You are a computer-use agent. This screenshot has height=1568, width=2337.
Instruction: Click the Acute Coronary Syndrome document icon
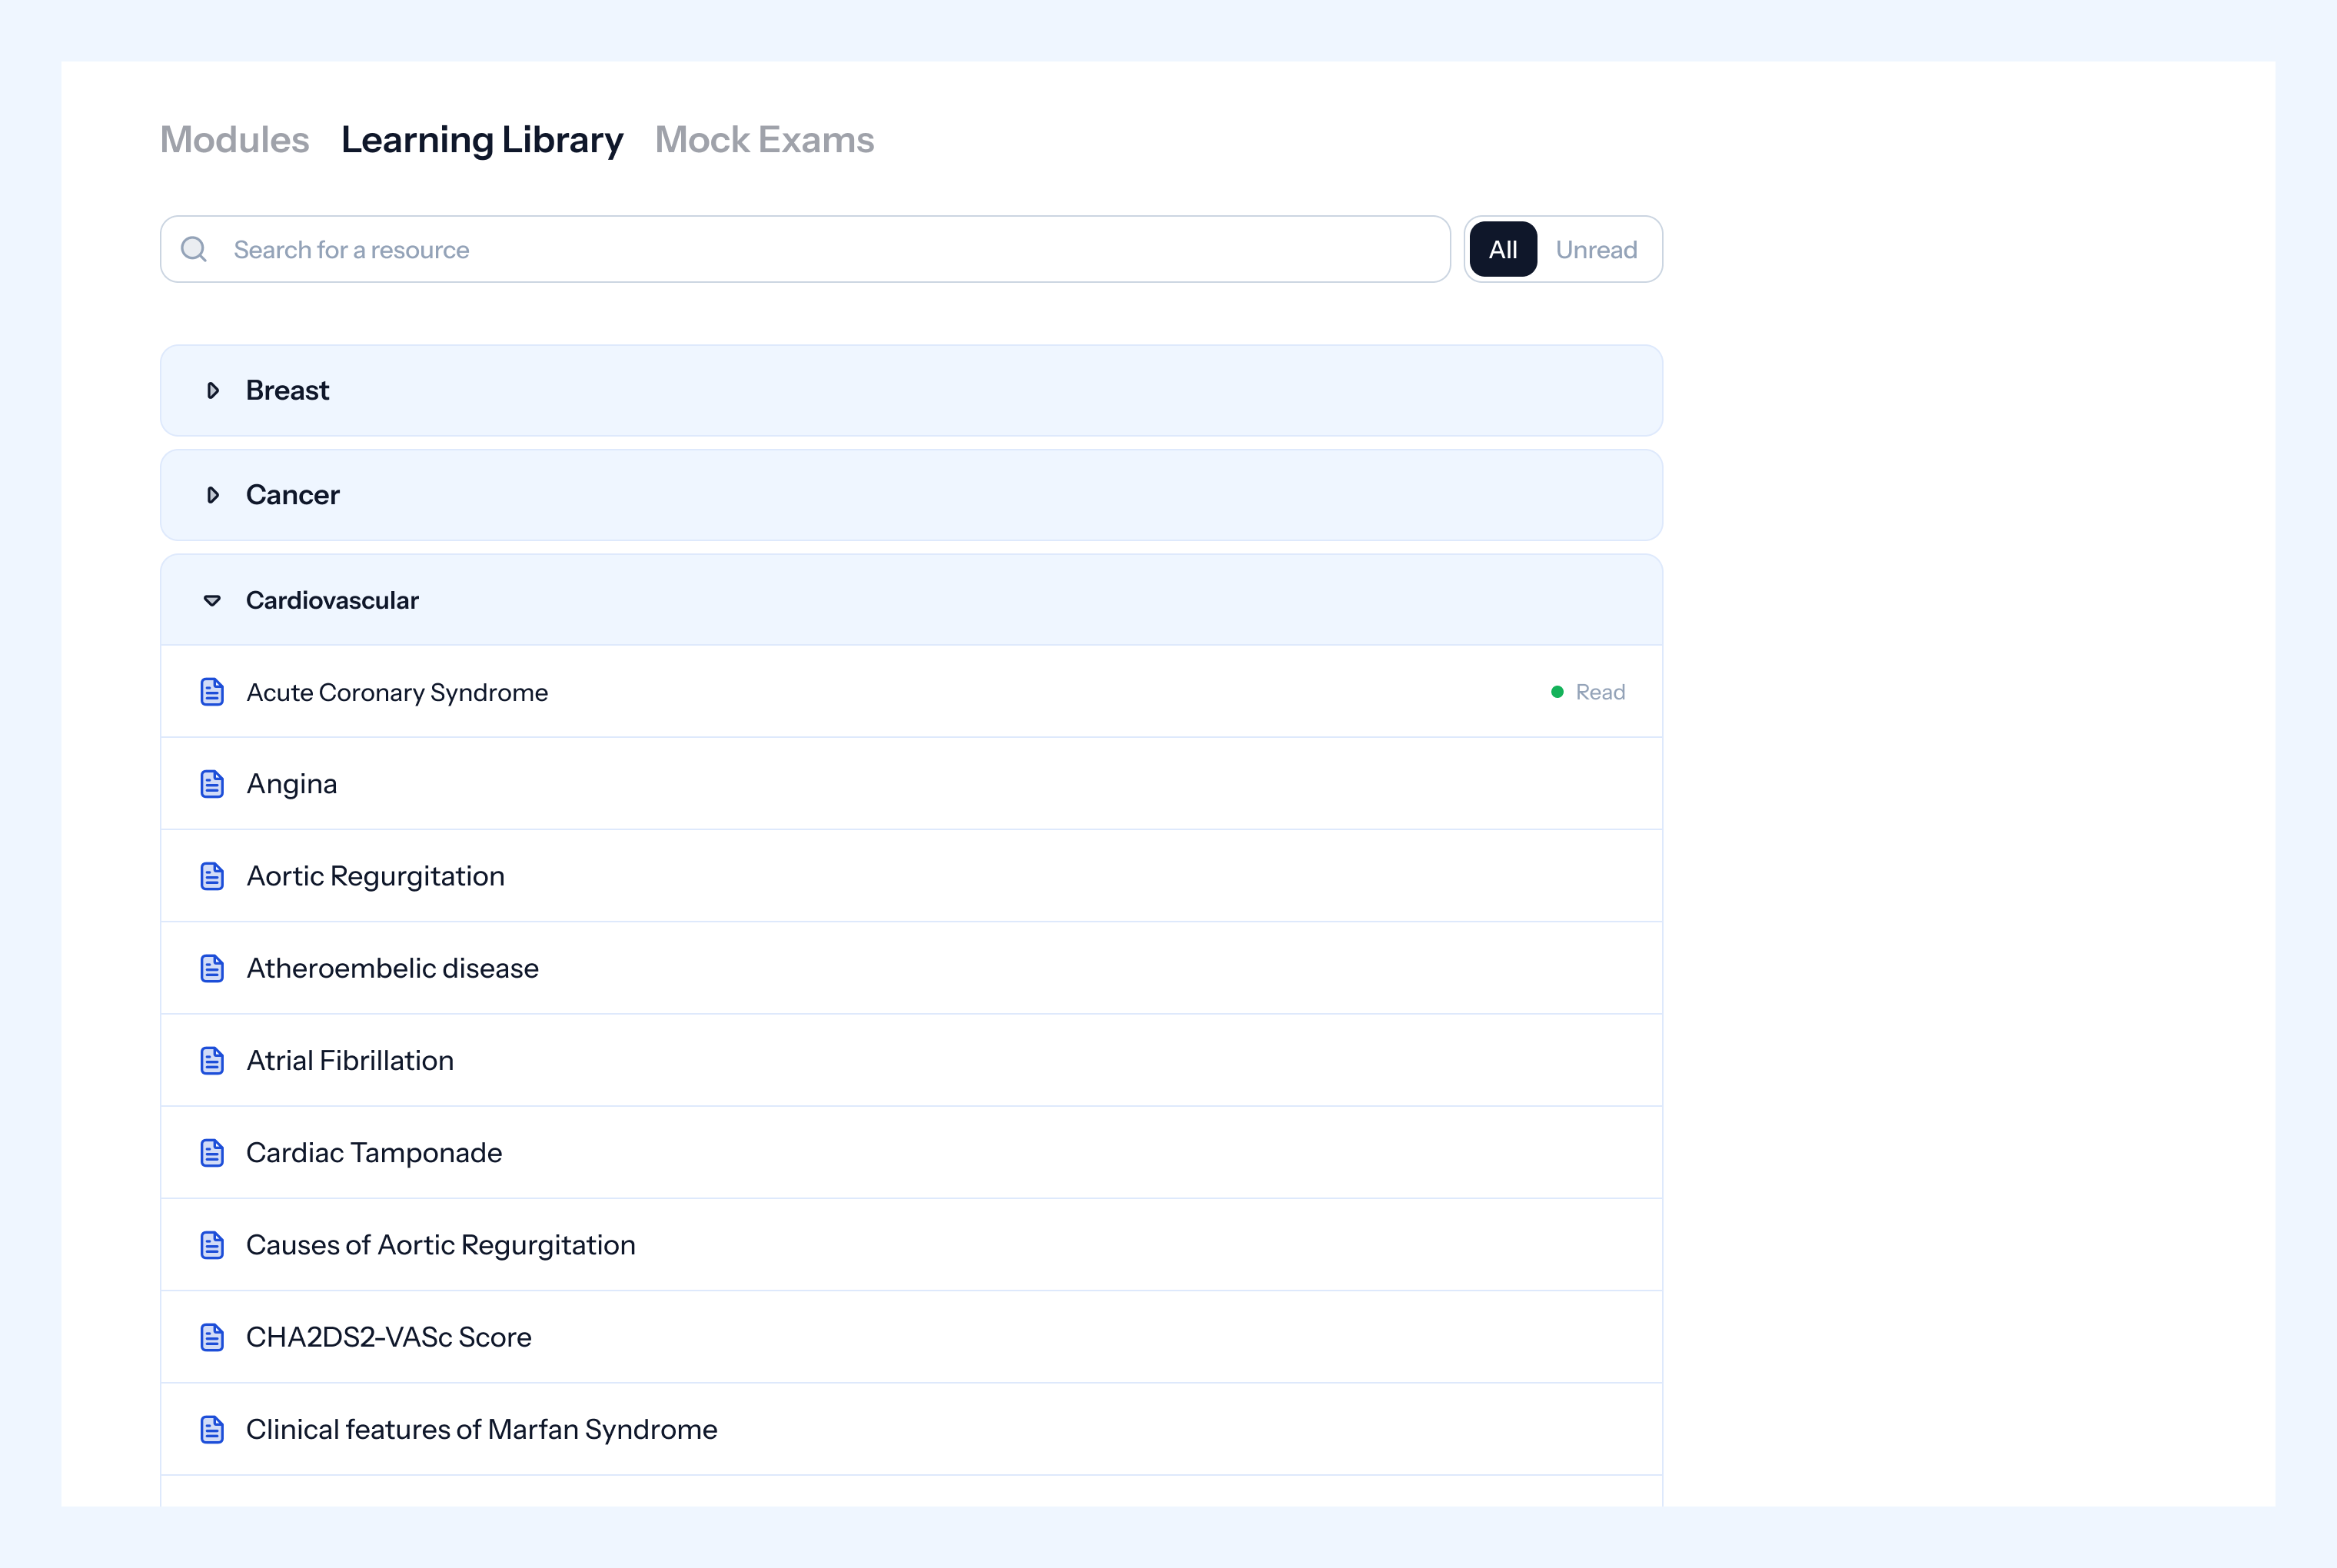click(x=212, y=692)
